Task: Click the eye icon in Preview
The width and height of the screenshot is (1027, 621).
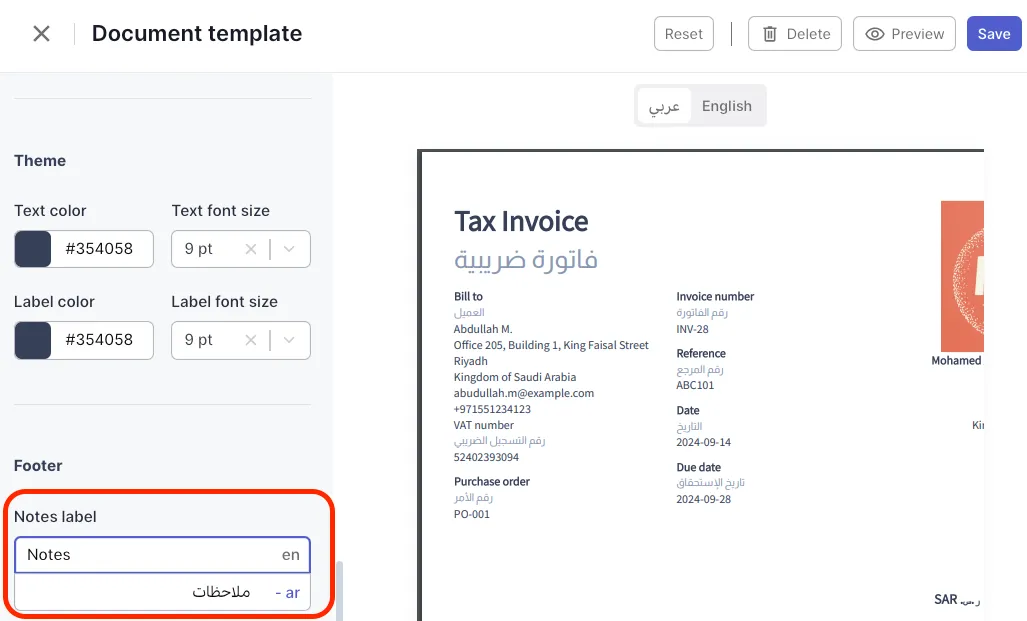Action: tap(875, 34)
